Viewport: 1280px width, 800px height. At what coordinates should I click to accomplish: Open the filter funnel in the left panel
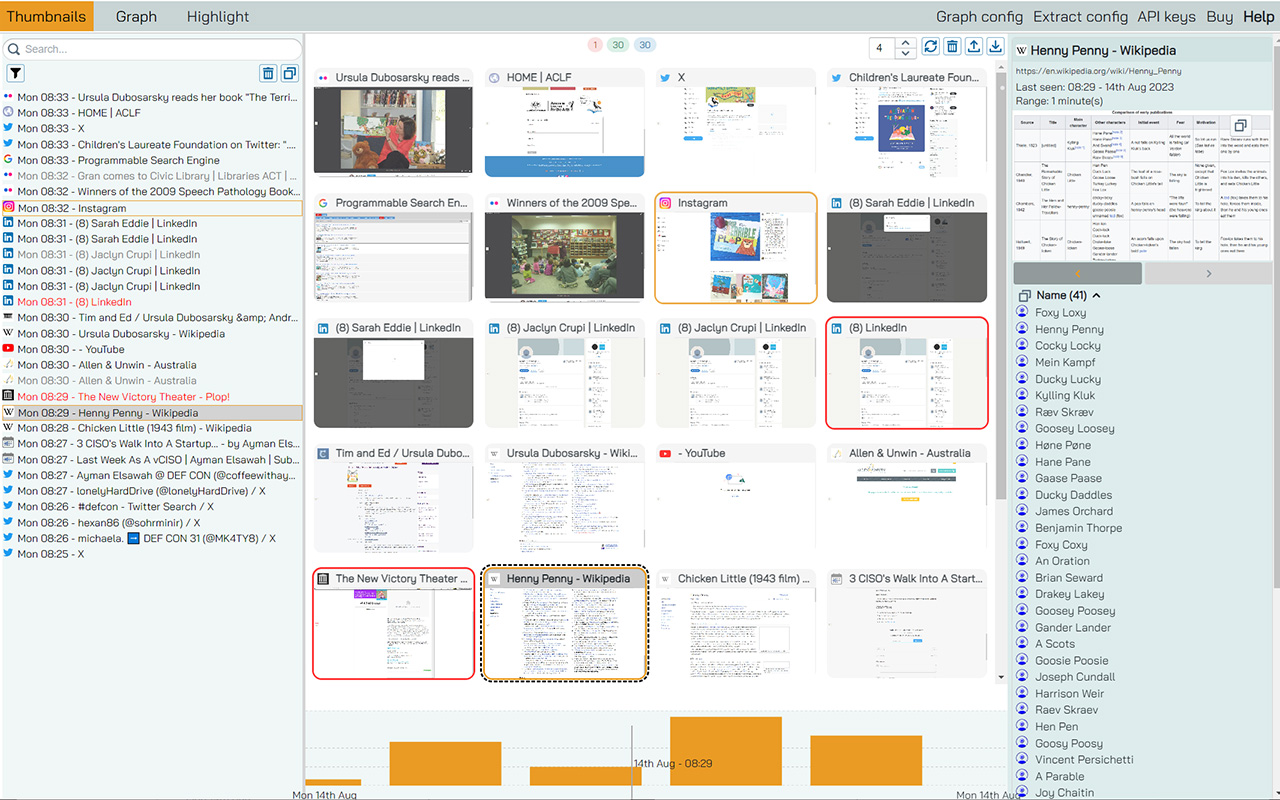tap(15, 73)
